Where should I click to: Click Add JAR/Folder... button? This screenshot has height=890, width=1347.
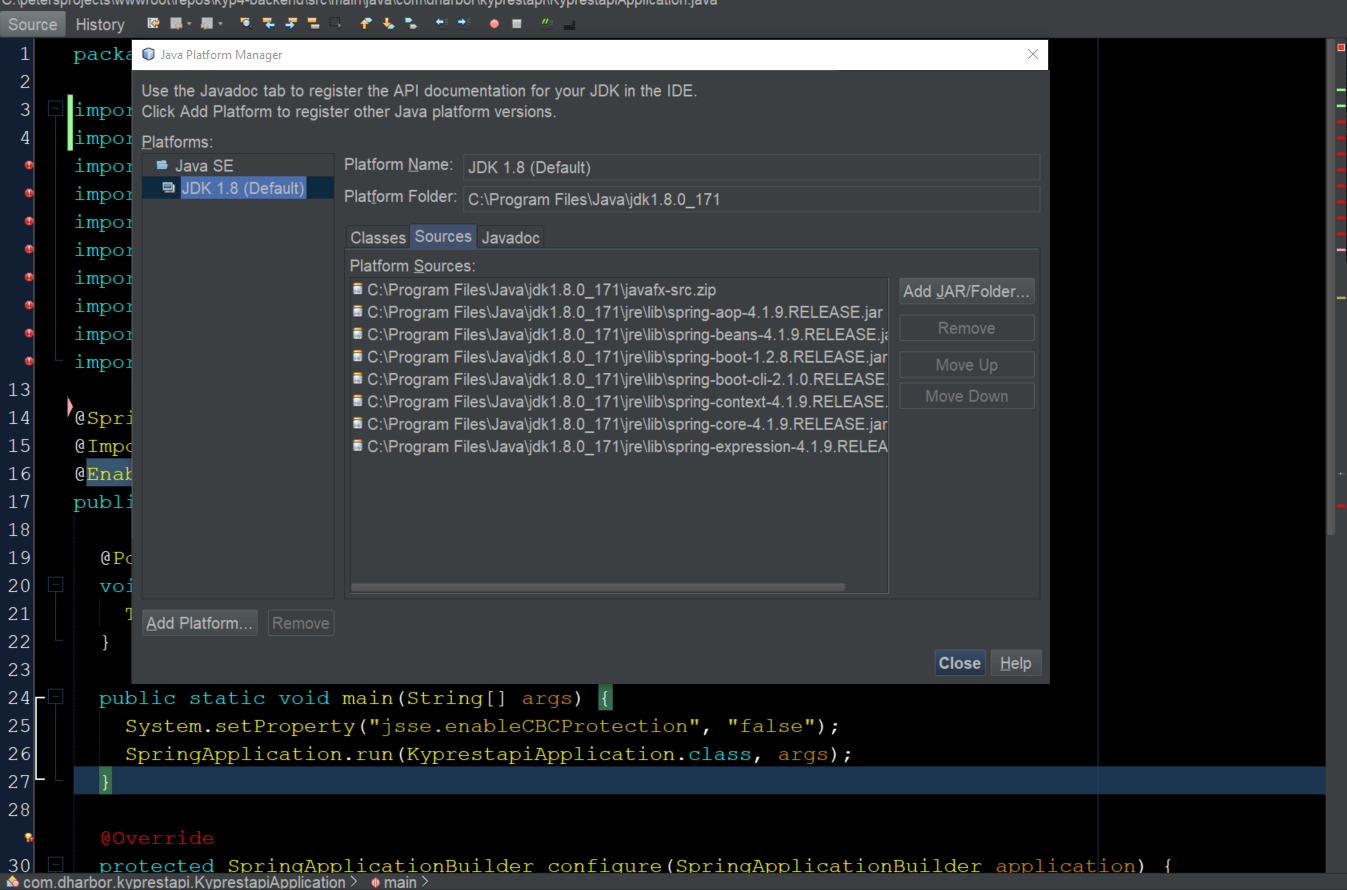pyautogui.click(x=966, y=292)
